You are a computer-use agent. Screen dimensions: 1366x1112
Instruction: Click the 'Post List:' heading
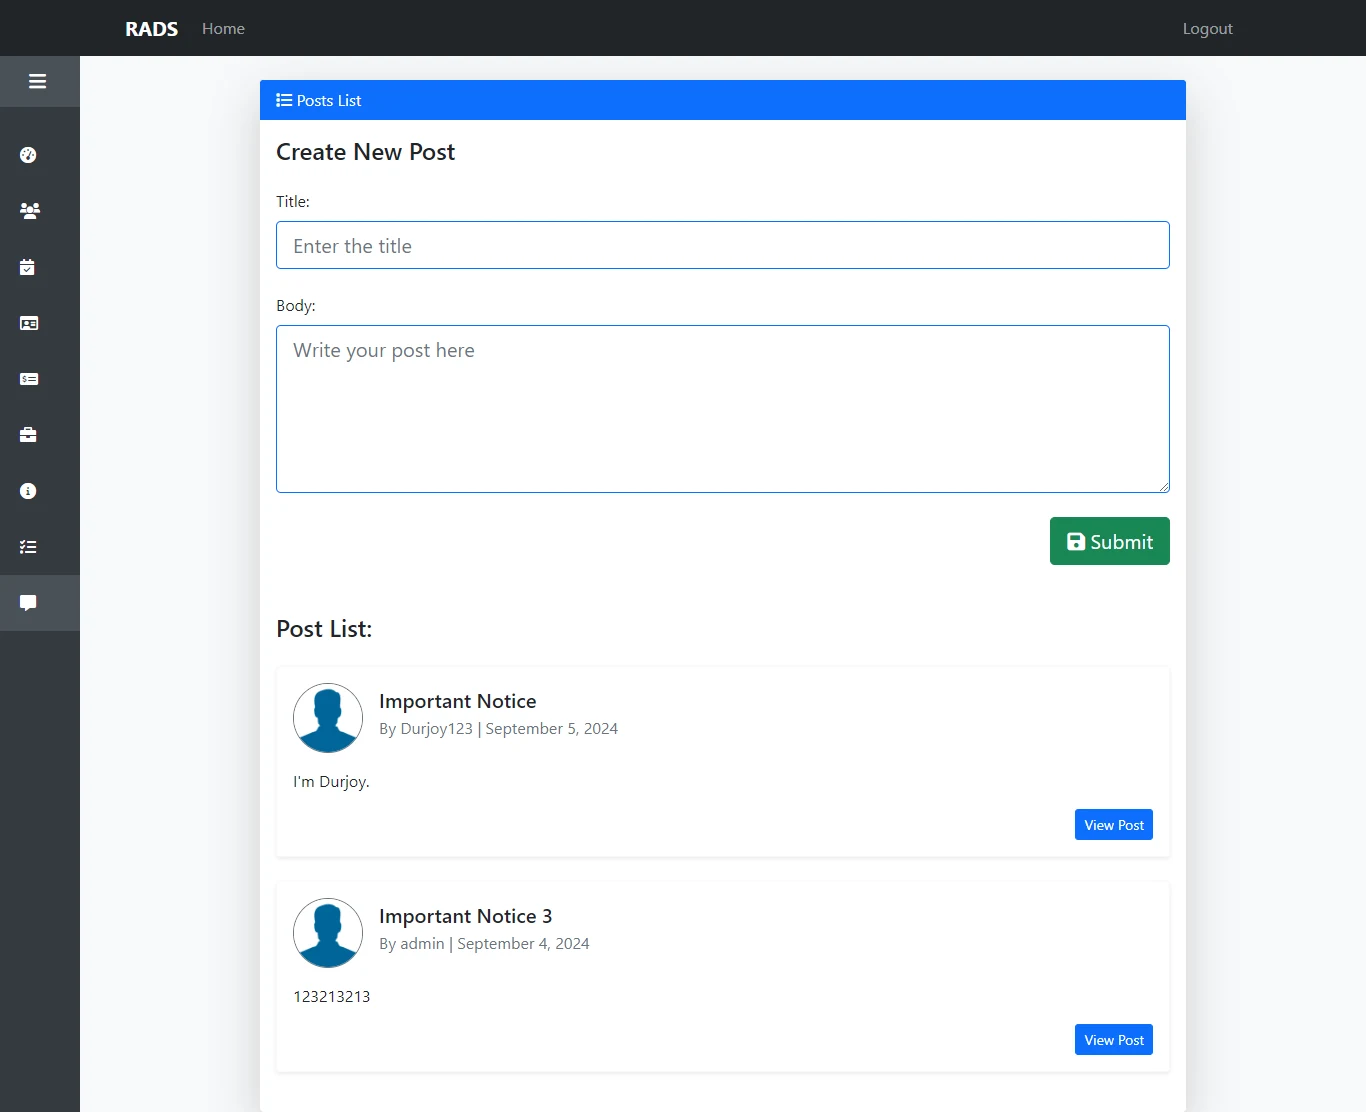point(324,629)
